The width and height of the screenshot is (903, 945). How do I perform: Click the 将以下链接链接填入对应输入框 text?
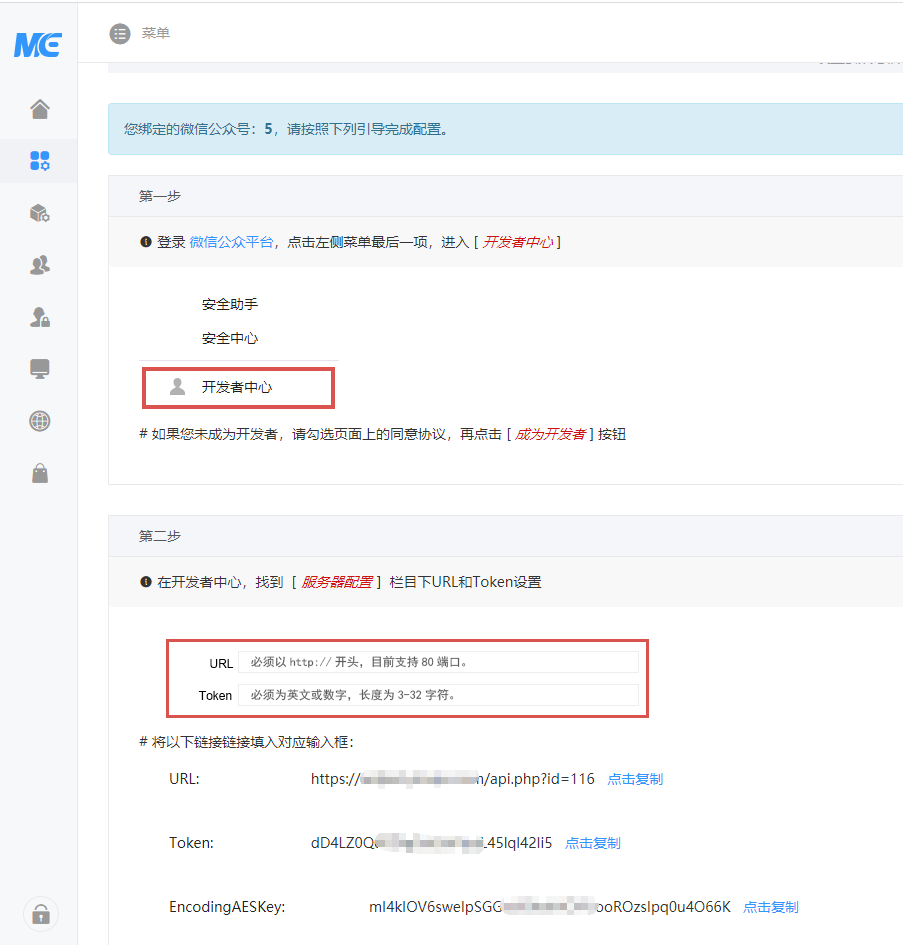click(246, 742)
